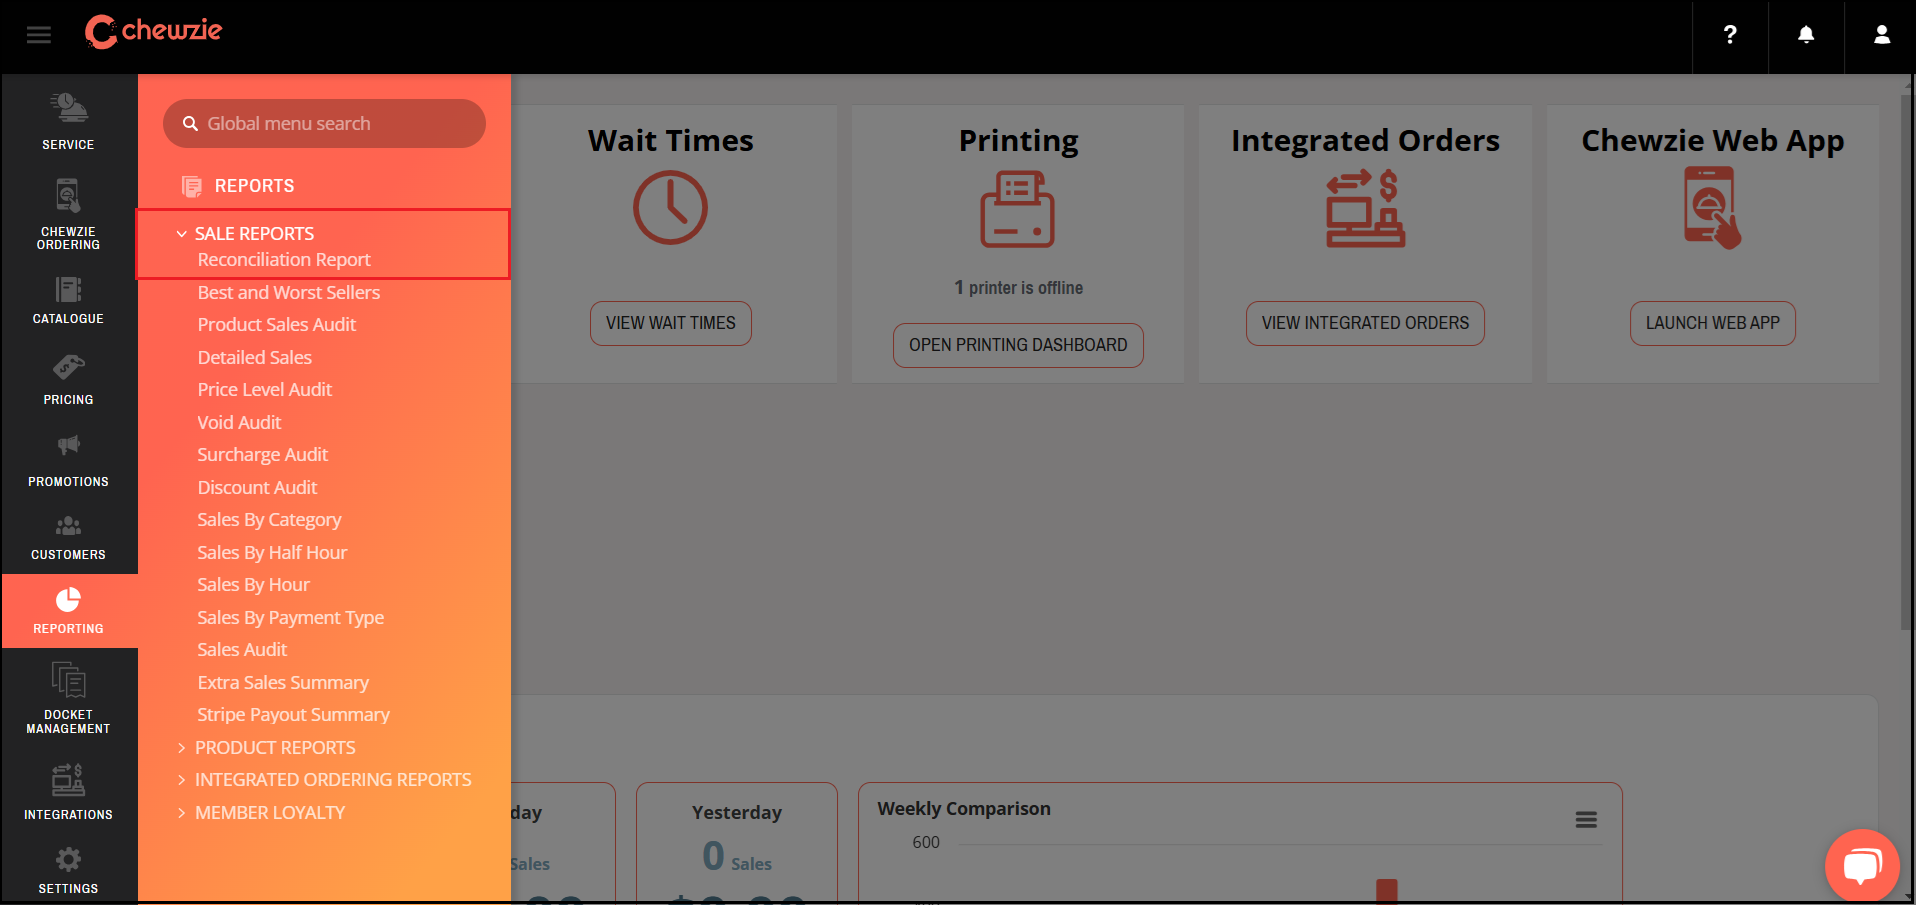Open the Price Level Audit report
Screen dimensions: 1918x912
click(265, 390)
